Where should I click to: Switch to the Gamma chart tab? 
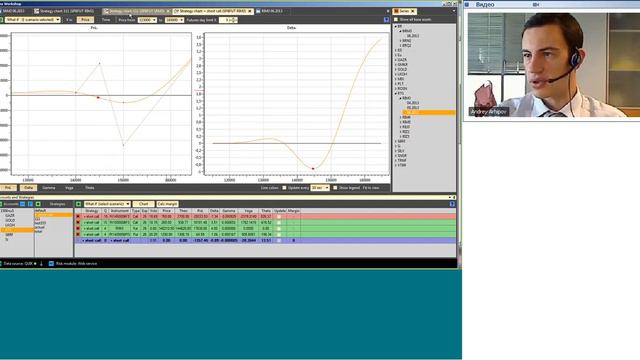coord(49,188)
